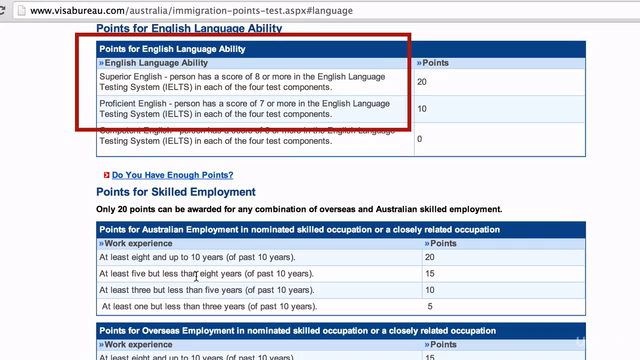Screen dimensions: 640x360
Task: Click the page document icon in address bar
Action: point(22,11)
